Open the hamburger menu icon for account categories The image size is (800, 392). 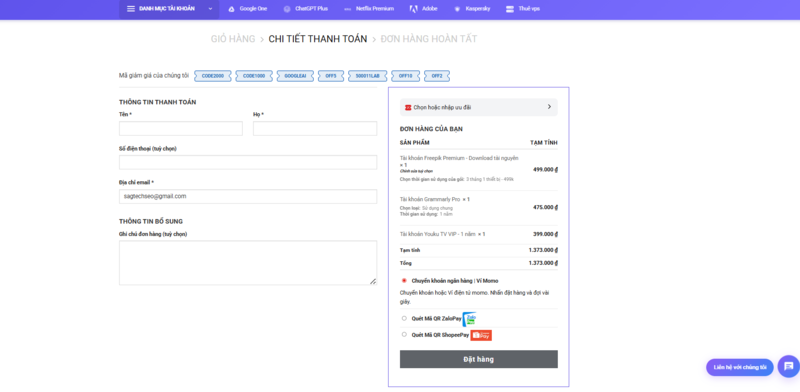131,9
